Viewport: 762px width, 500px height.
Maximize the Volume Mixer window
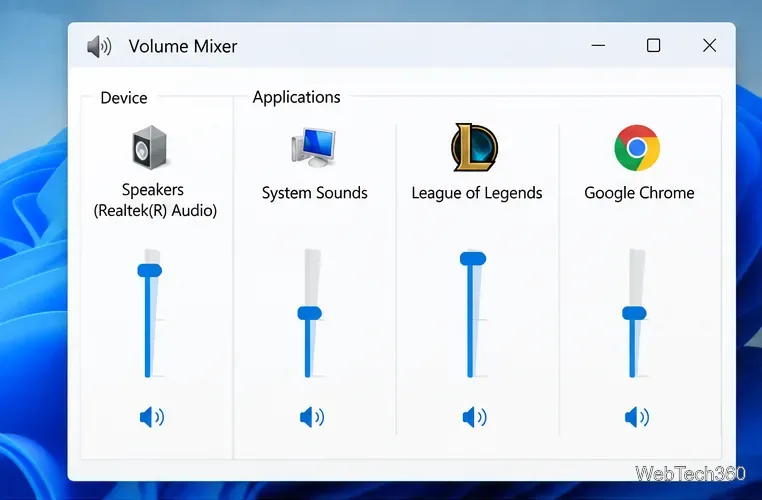(x=654, y=46)
